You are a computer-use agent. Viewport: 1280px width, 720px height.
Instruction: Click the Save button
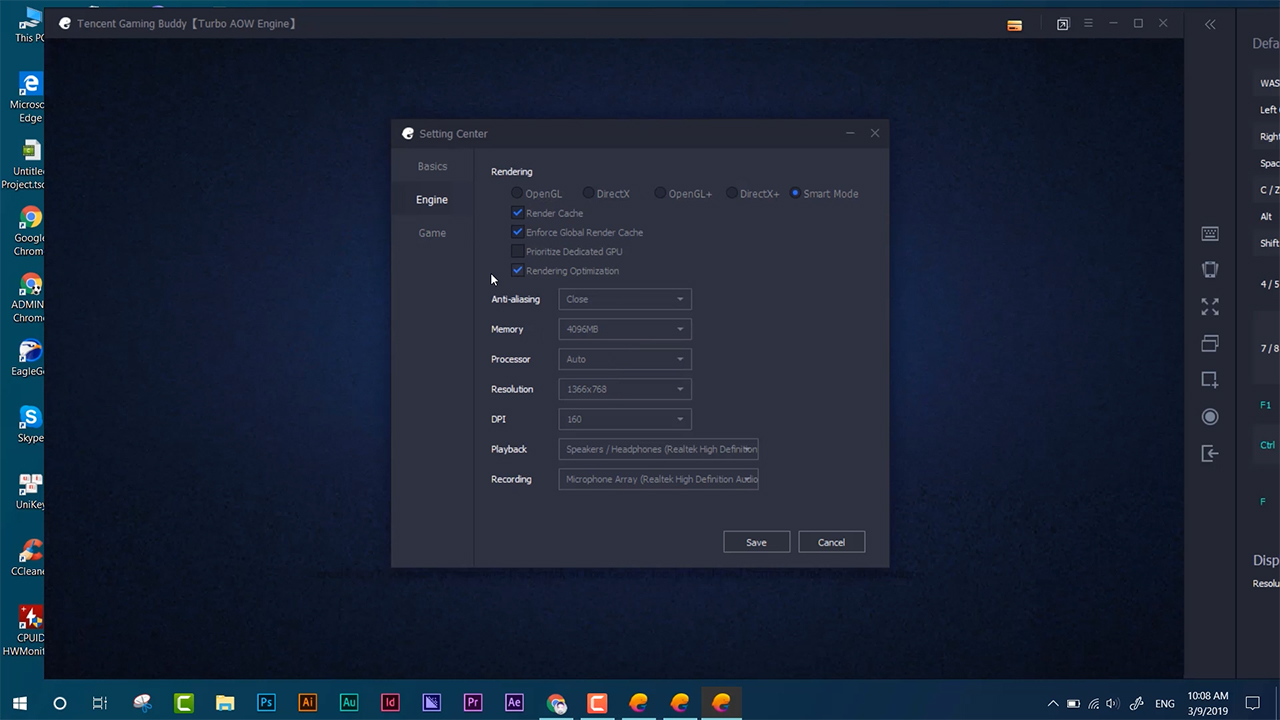(756, 542)
